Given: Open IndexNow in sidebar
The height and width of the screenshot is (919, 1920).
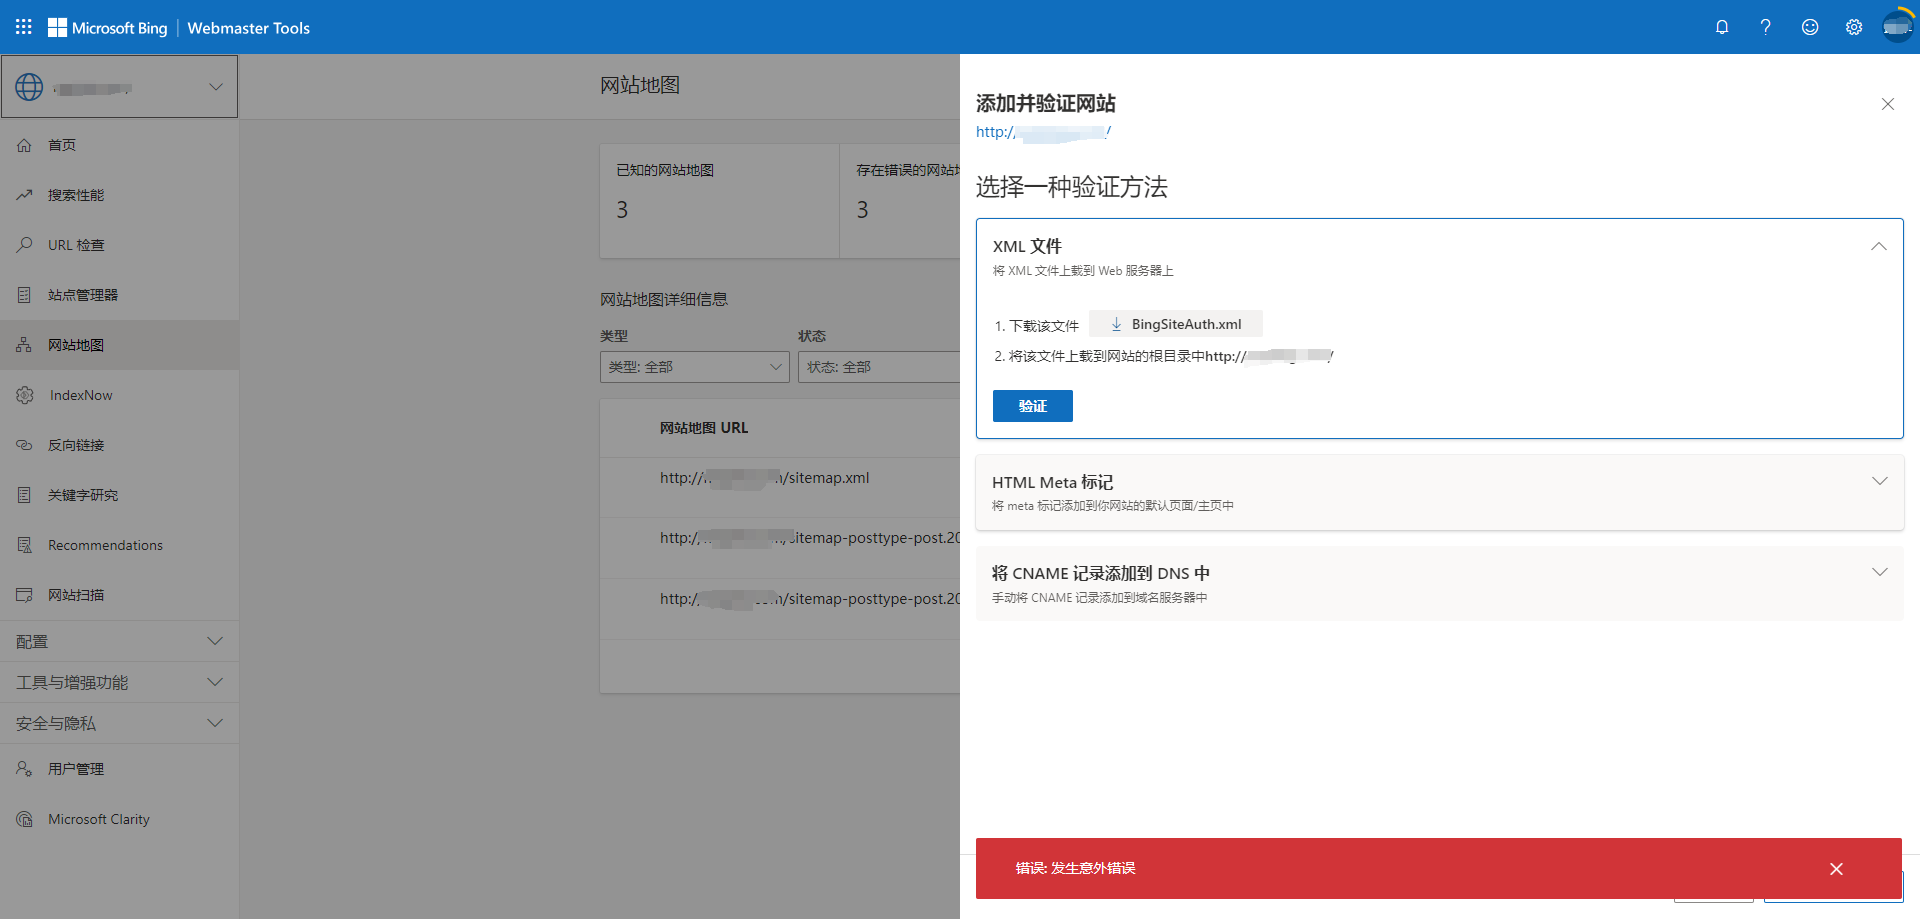Looking at the screenshot, I should [x=119, y=395].
